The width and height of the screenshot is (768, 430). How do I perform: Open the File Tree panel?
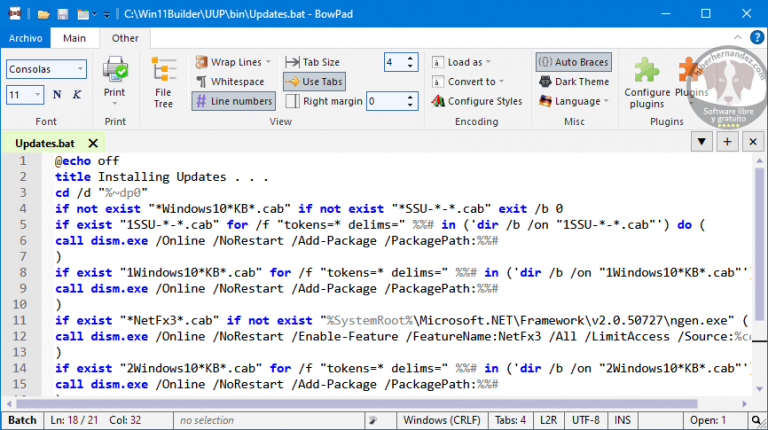tap(163, 82)
